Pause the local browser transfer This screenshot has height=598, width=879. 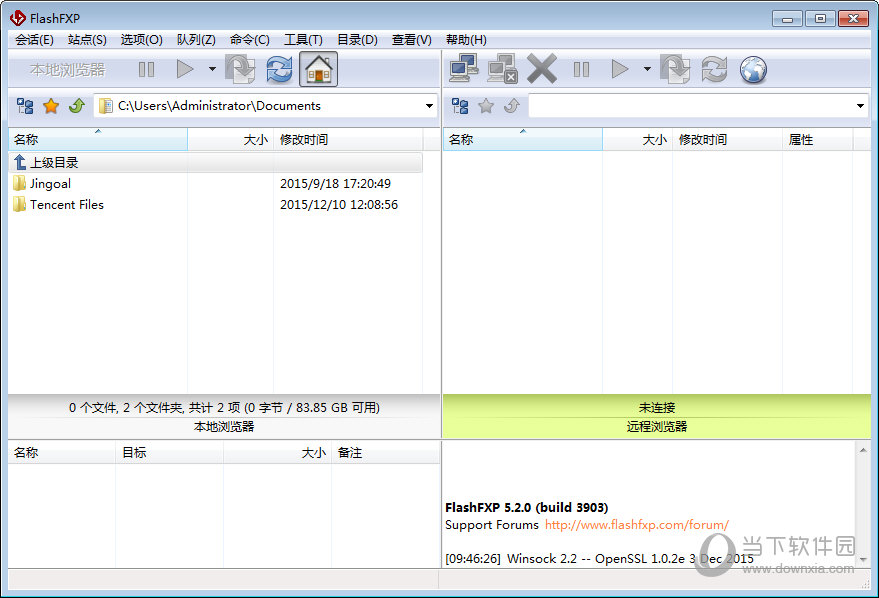click(146, 69)
